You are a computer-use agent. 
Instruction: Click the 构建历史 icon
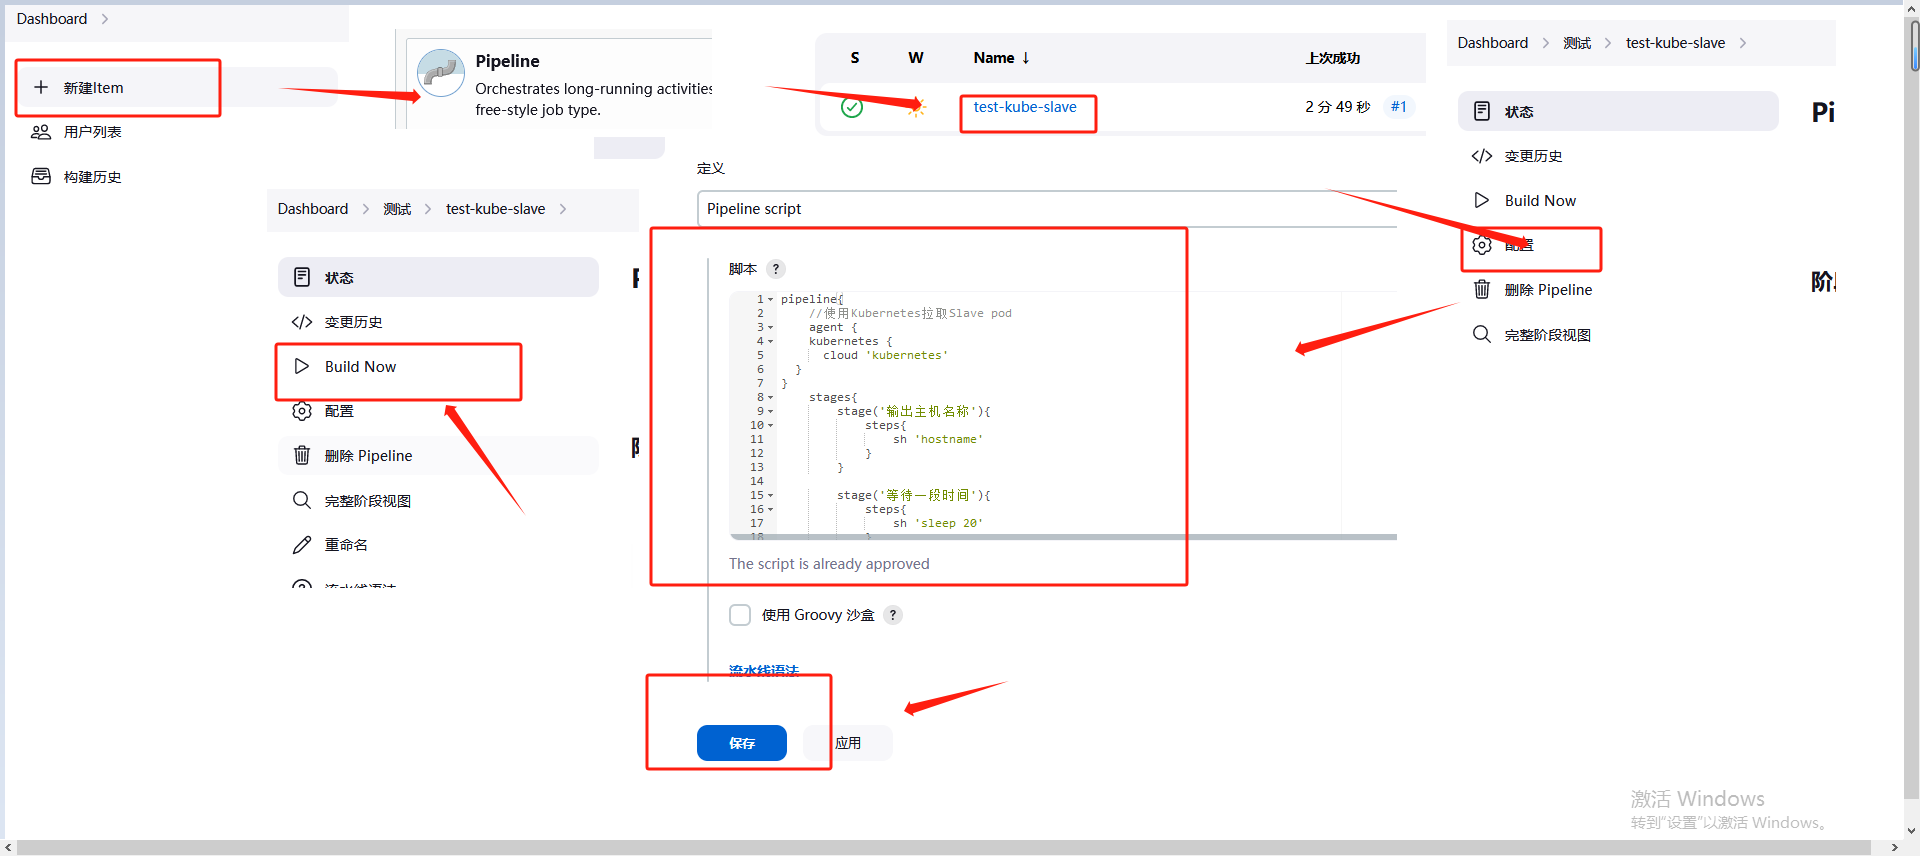[x=41, y=176]
